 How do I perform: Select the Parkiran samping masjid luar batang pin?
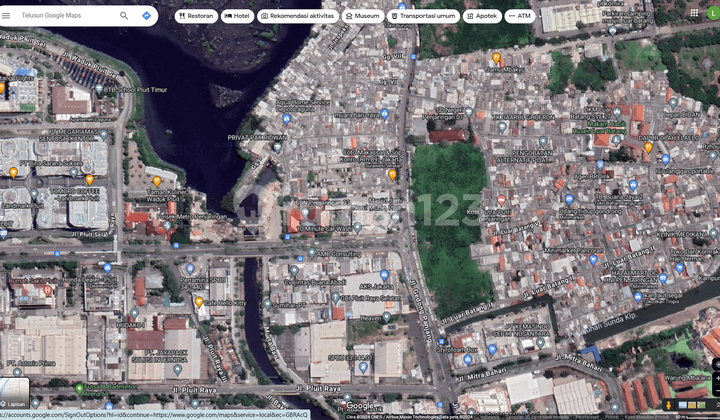pyautogui.click(x=612, y=31)
